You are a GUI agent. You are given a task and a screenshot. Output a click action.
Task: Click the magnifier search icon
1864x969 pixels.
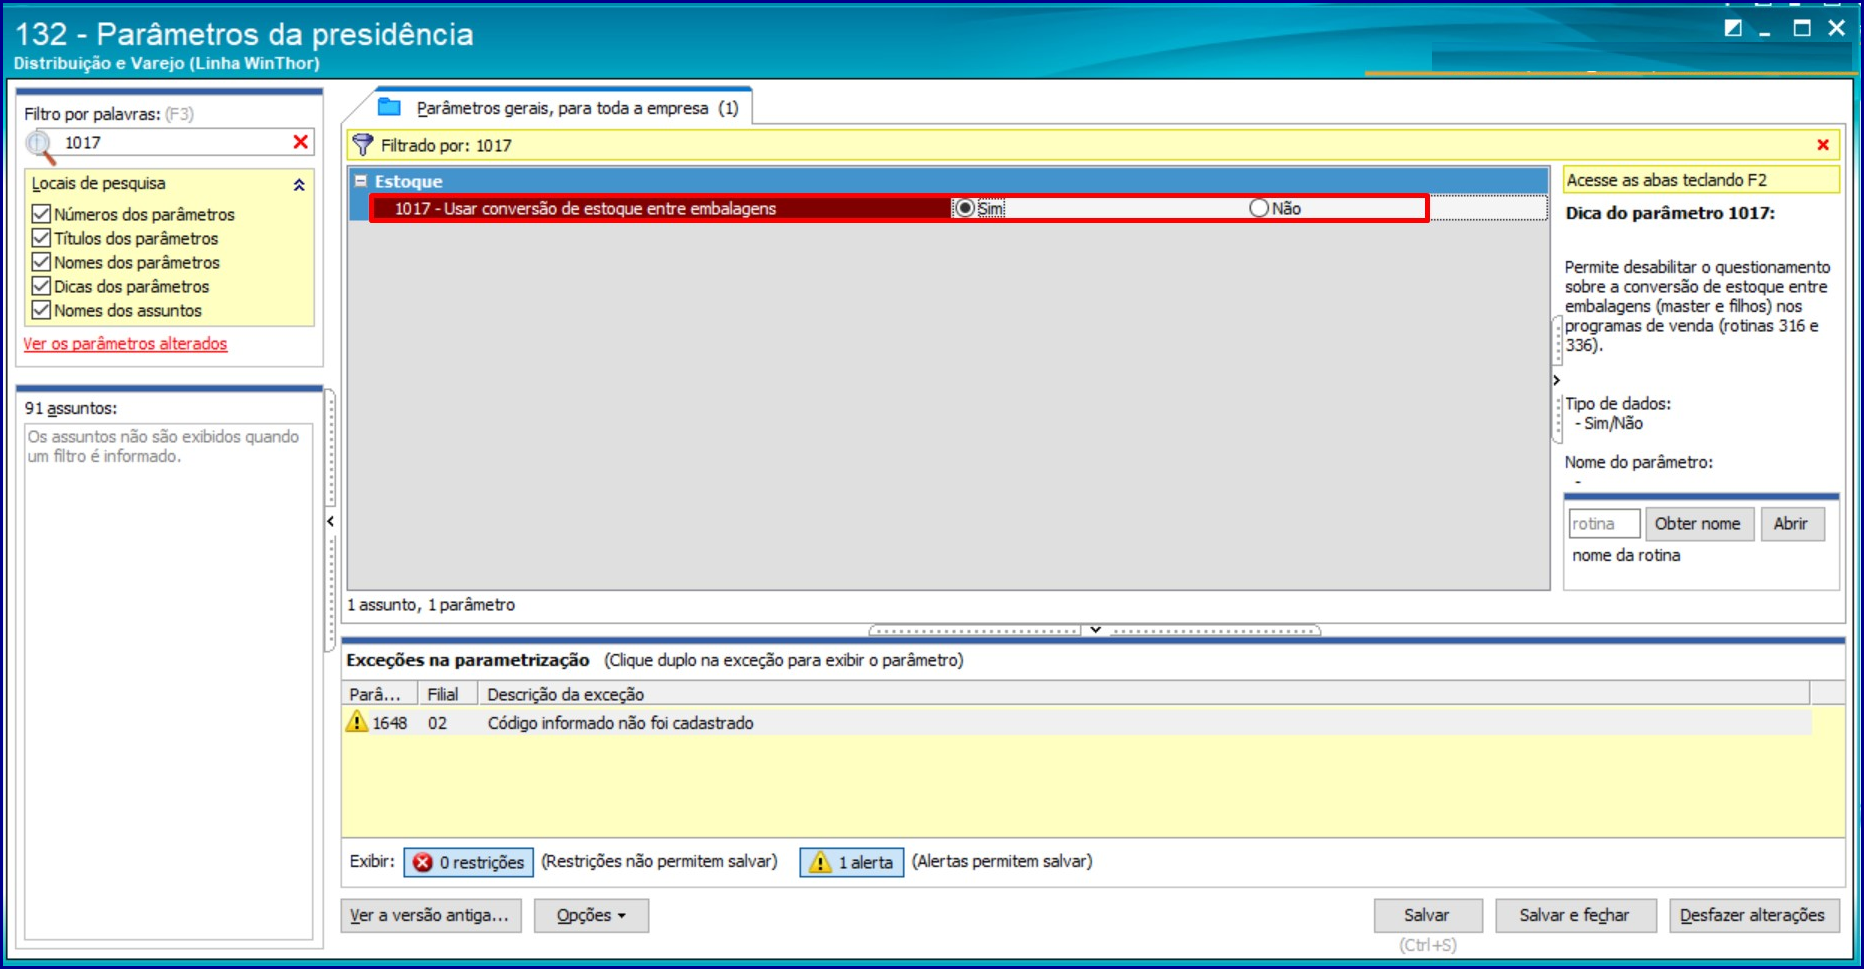(x=40, y=146)
